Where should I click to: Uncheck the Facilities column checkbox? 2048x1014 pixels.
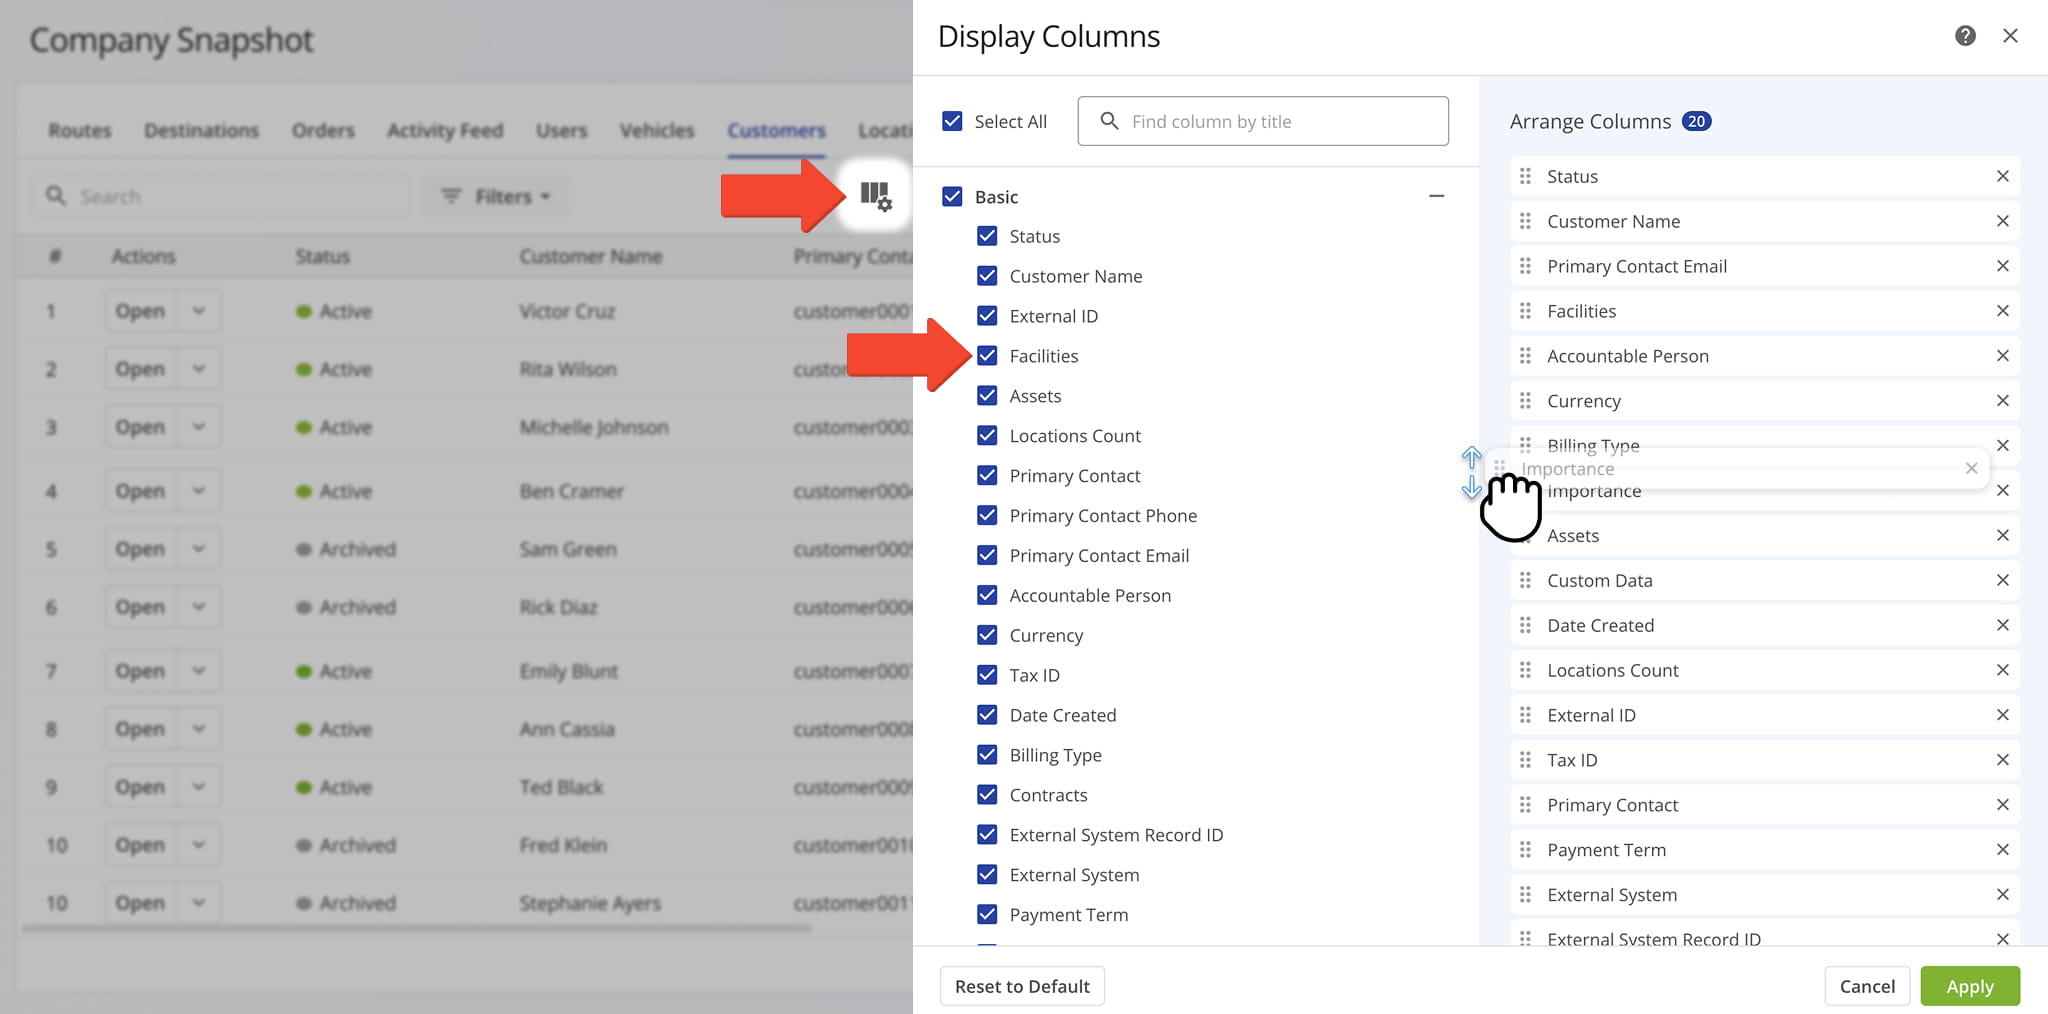coord(987,356)
